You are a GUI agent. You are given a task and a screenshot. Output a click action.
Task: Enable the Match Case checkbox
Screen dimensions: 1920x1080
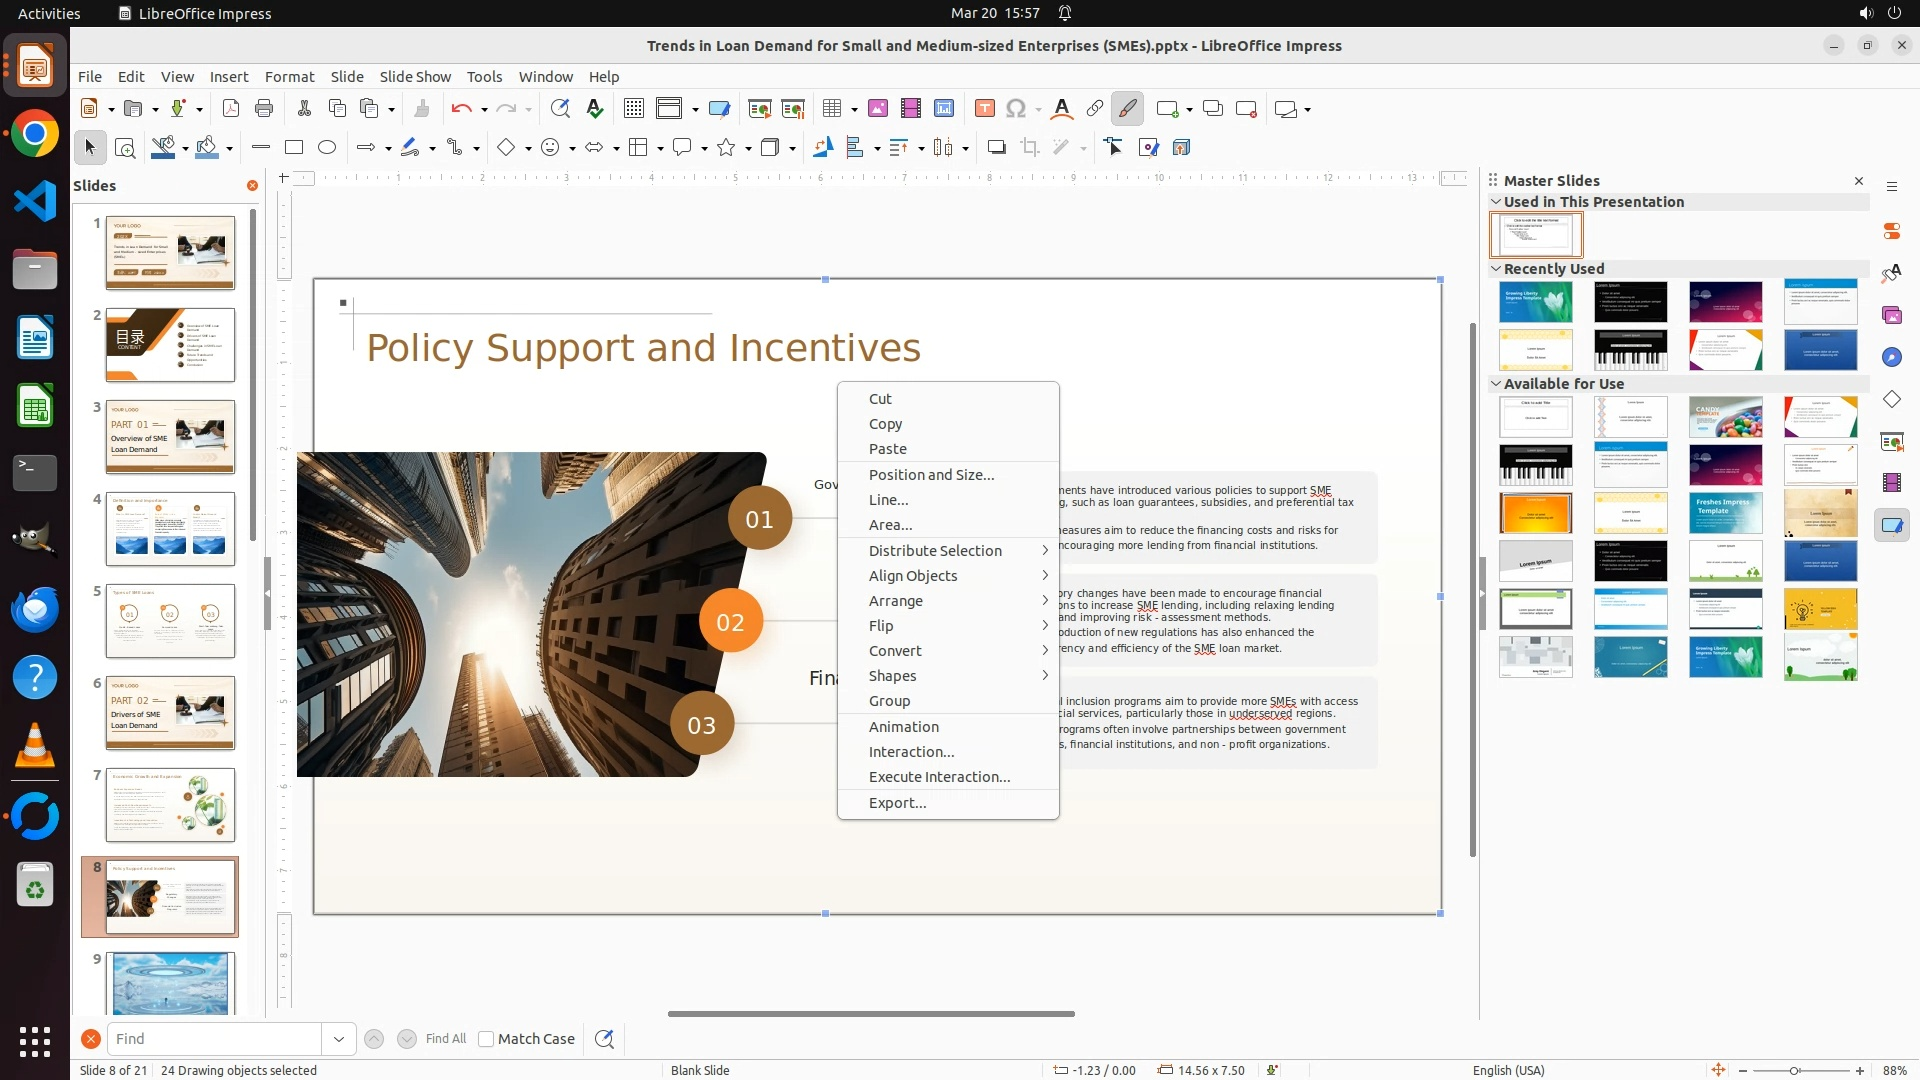[x=486, y=1039]
